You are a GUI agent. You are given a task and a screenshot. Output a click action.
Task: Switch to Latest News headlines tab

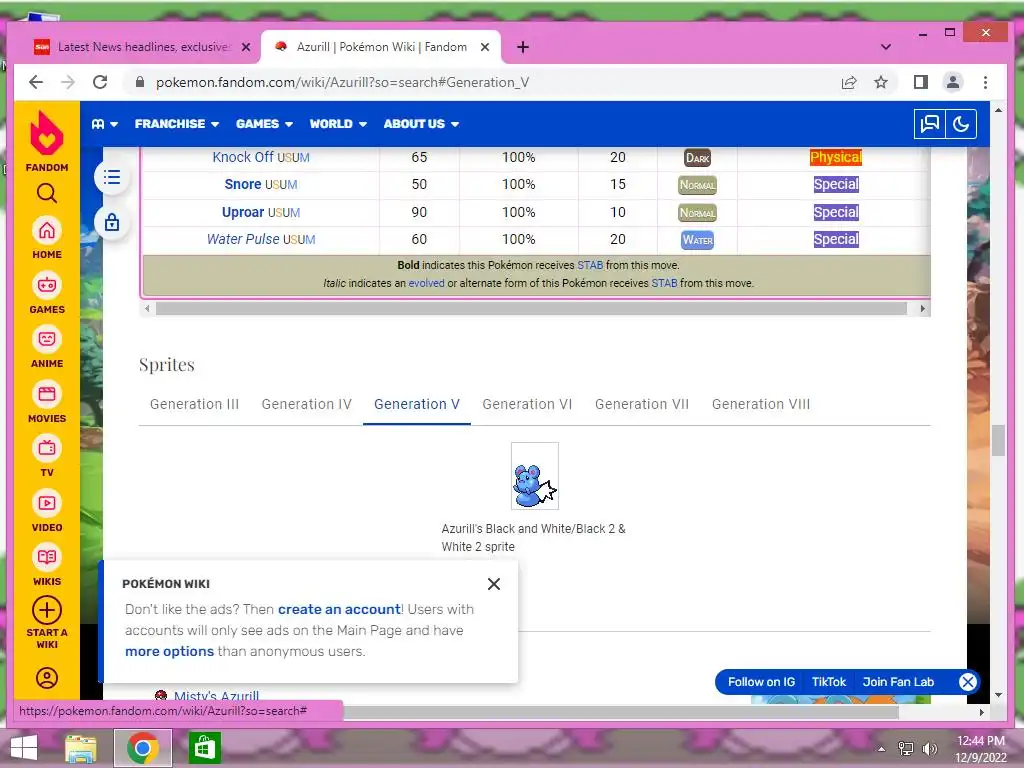142,47
